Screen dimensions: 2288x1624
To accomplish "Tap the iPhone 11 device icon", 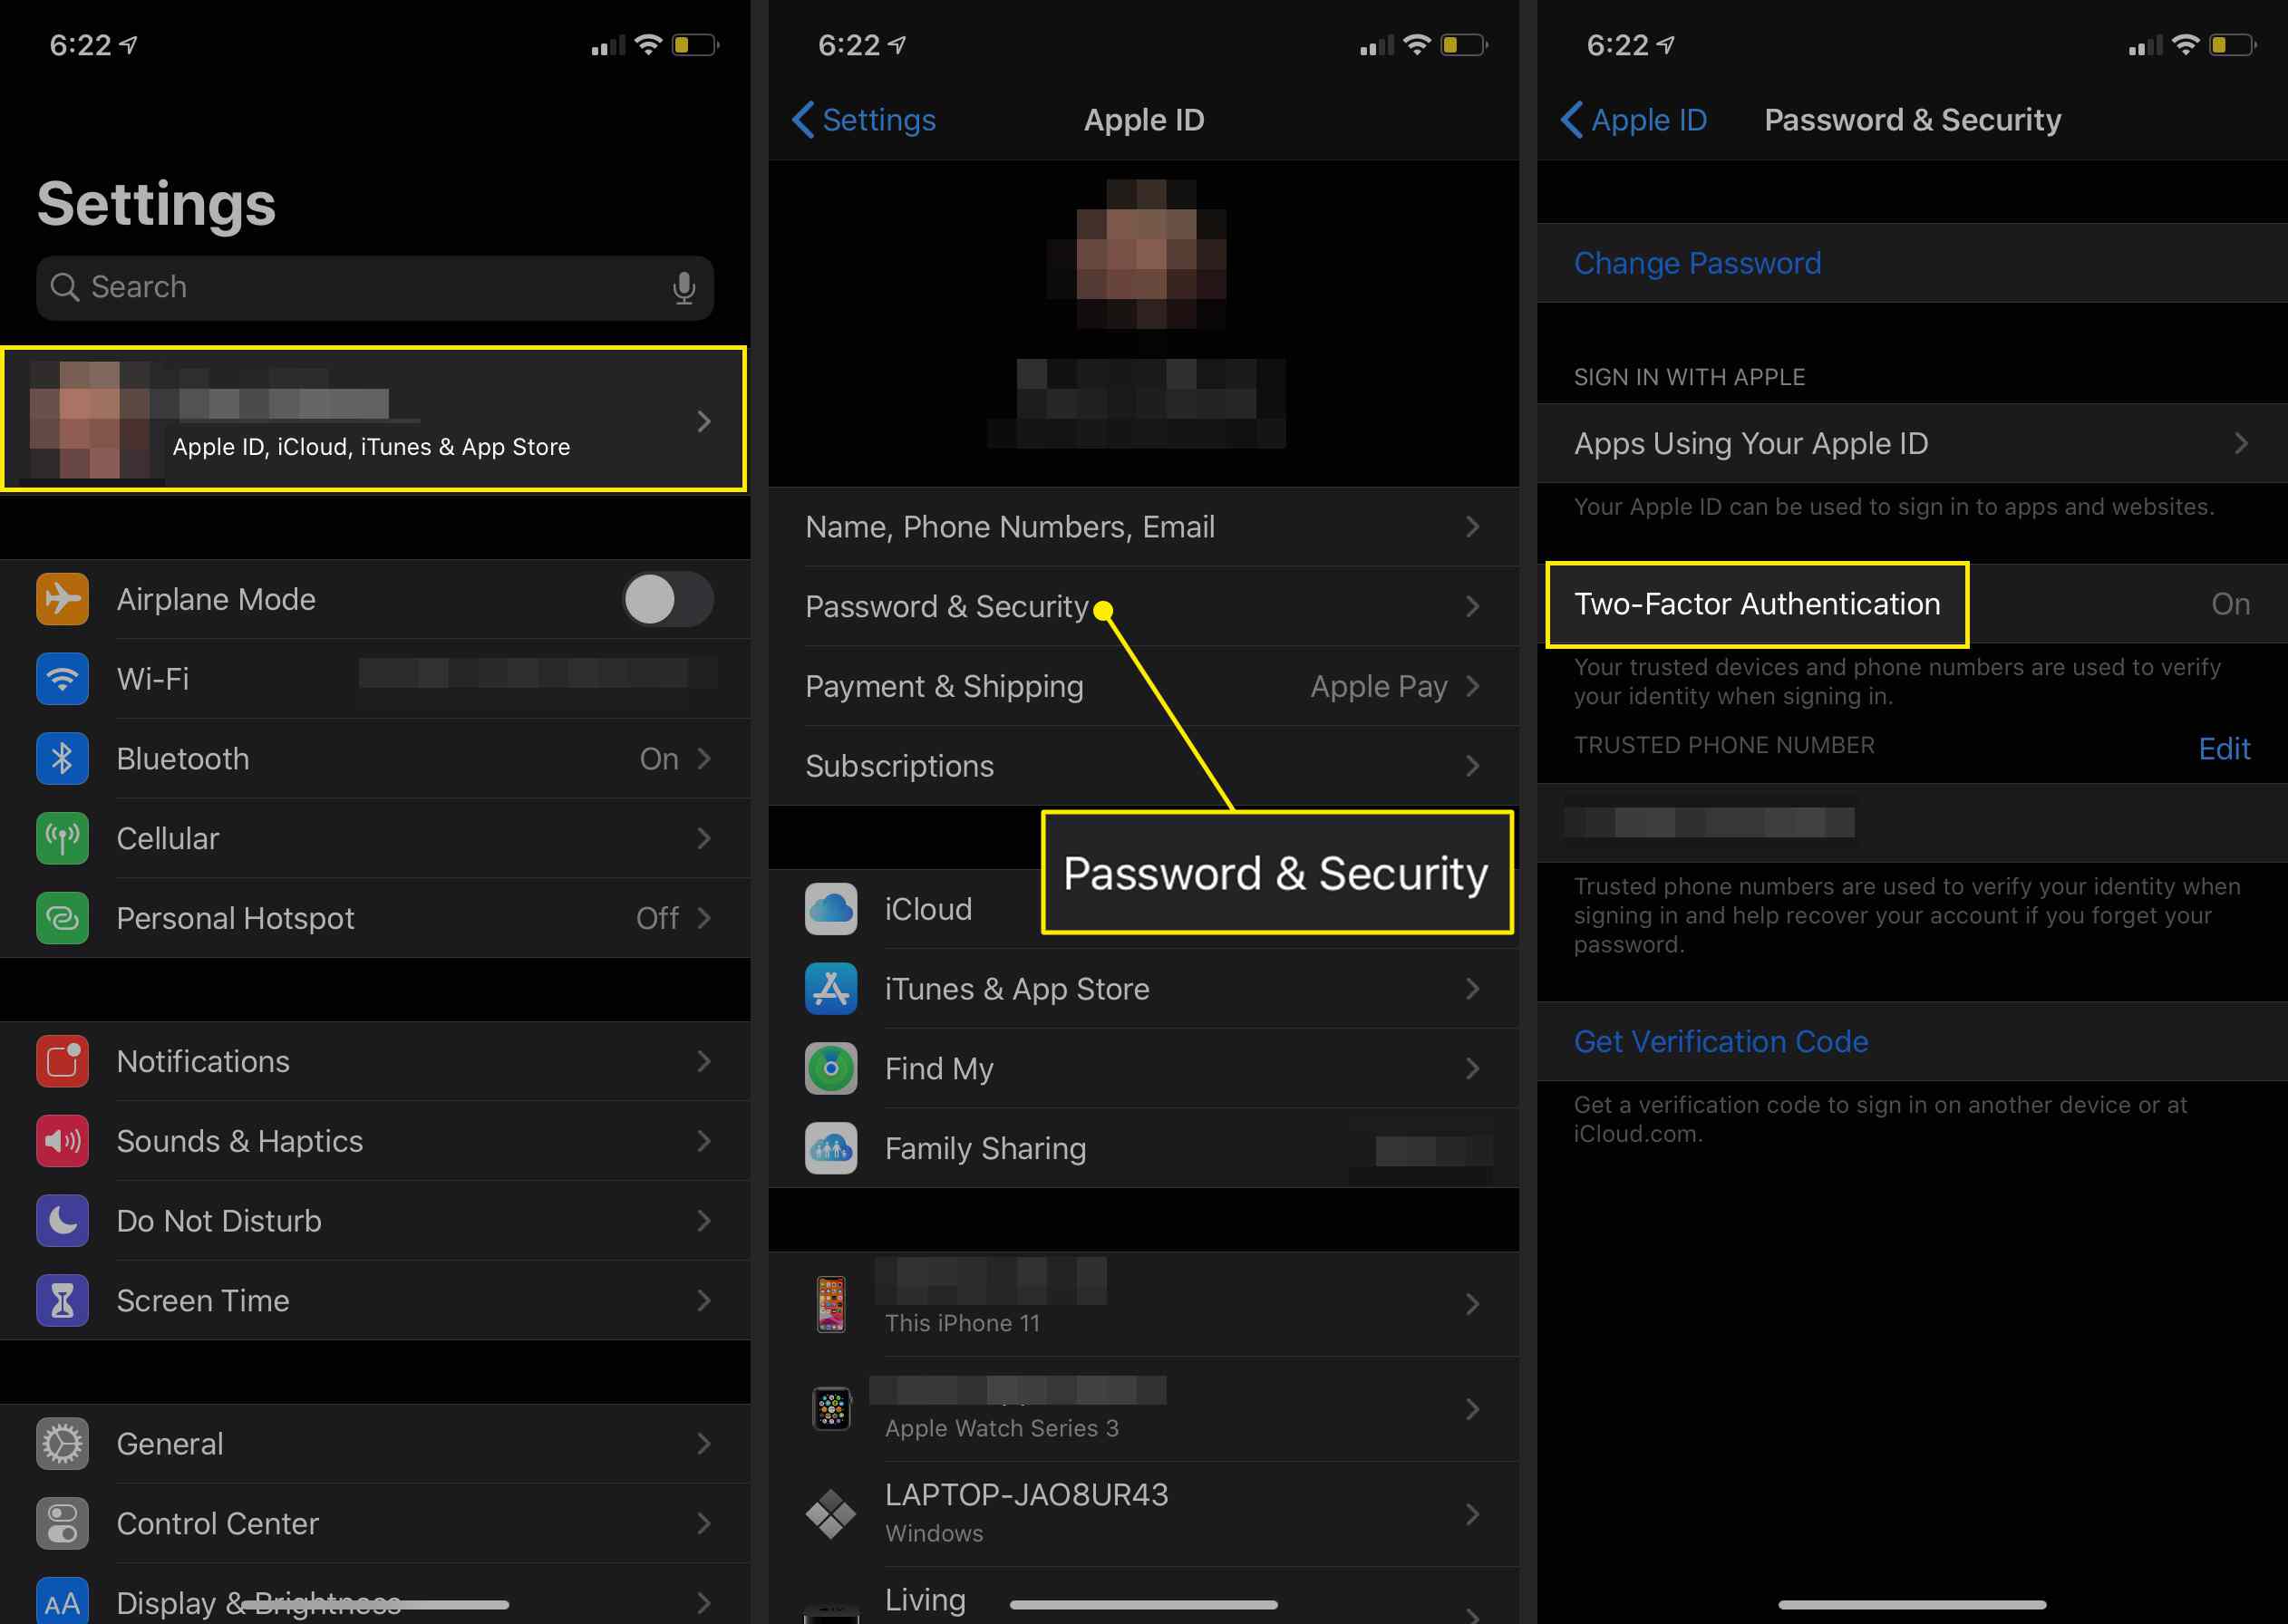I will pyautogui.click(x=831, y=1304).
